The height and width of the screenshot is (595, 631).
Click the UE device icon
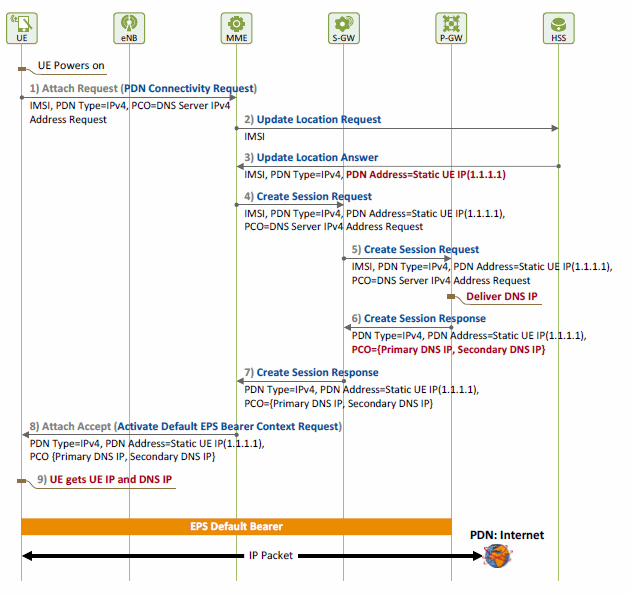coord(22,28)
